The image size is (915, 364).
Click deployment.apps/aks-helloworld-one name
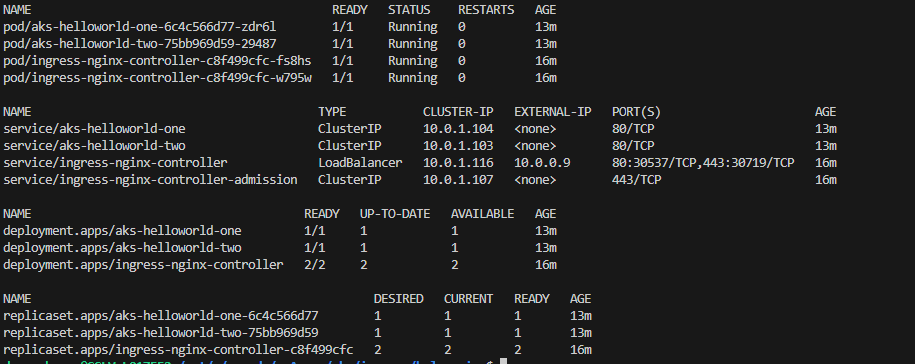pyautogui.click(x=122, y=230)
